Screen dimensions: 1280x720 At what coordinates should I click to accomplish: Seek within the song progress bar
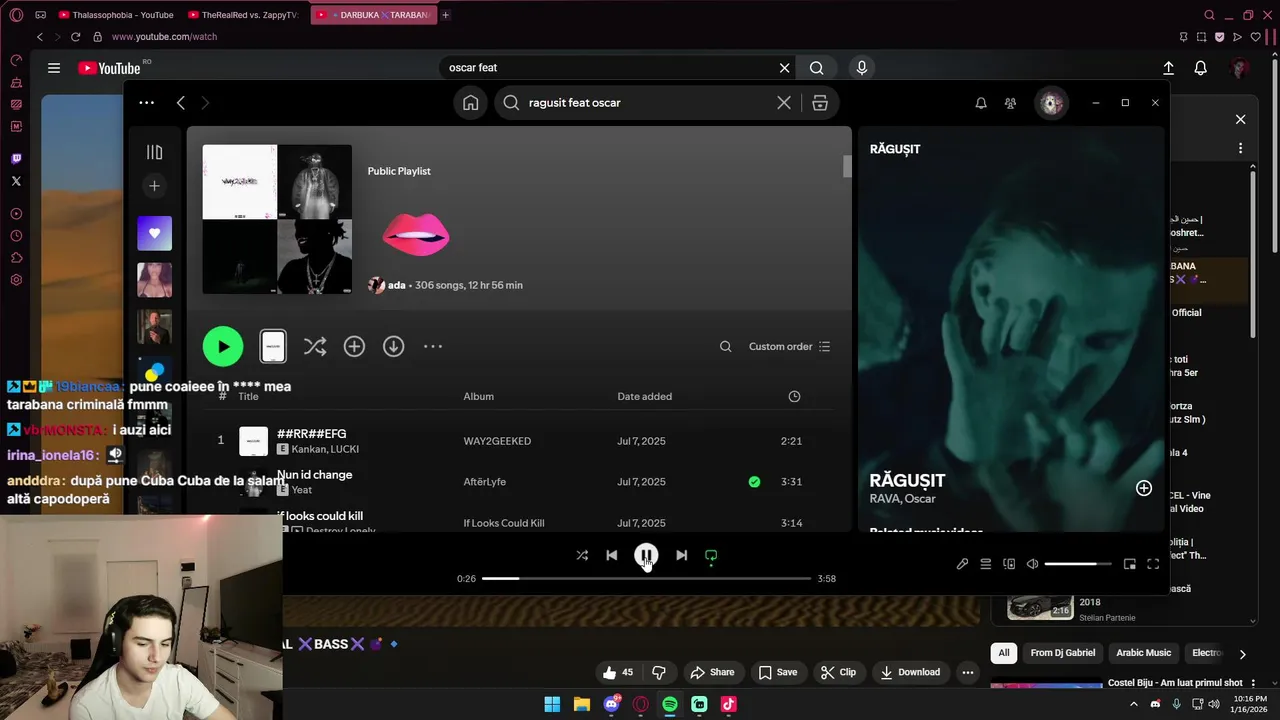(646, 578)
